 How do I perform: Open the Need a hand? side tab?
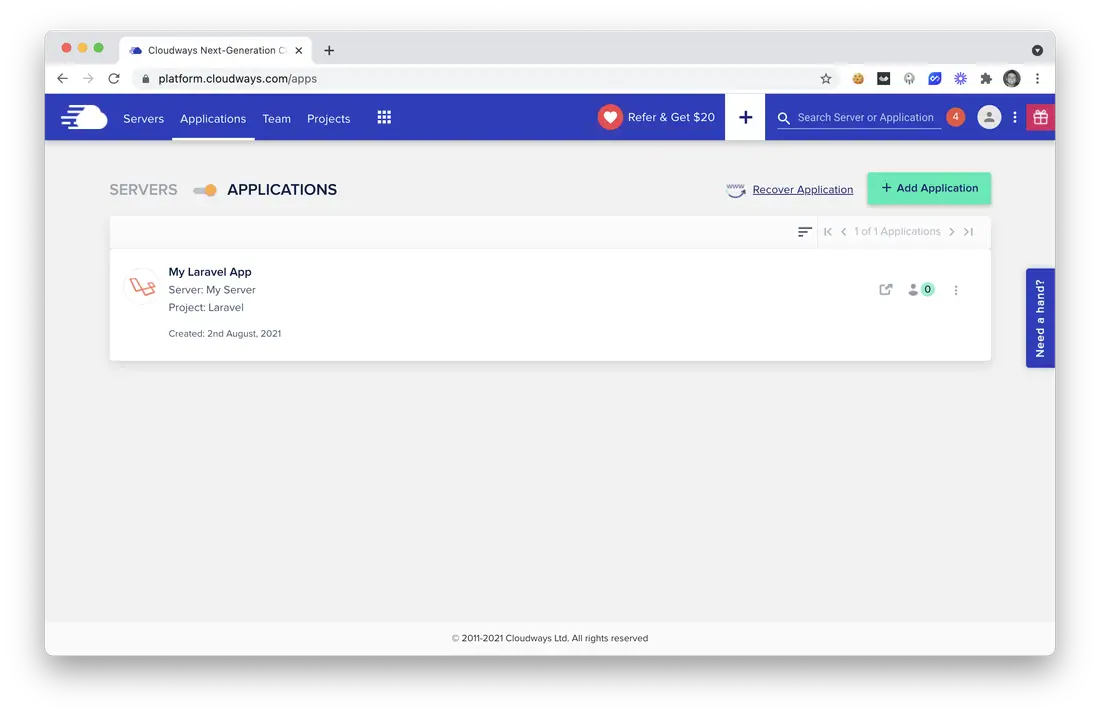pyautogui.click(x=1040, y=318)
